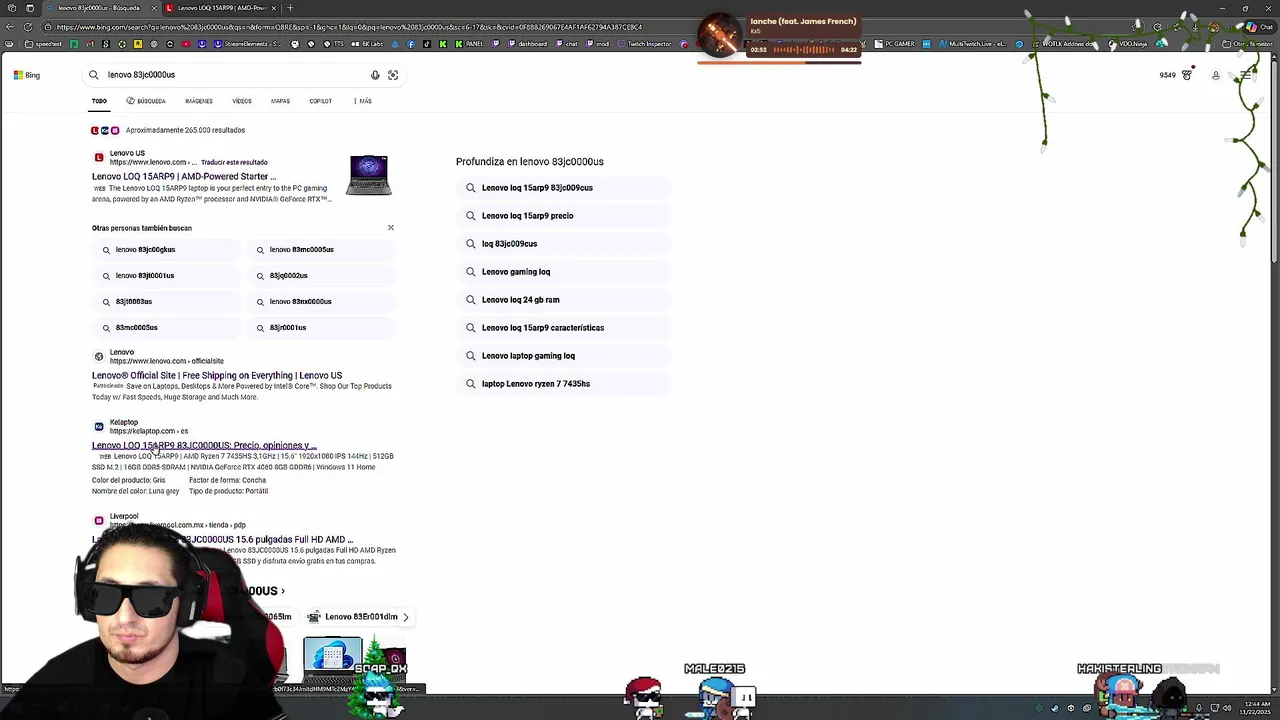The width and height of the screenshot is (1280, 720).
Task: Switch to VÍDEOS tab
Action: click(242, 101)
